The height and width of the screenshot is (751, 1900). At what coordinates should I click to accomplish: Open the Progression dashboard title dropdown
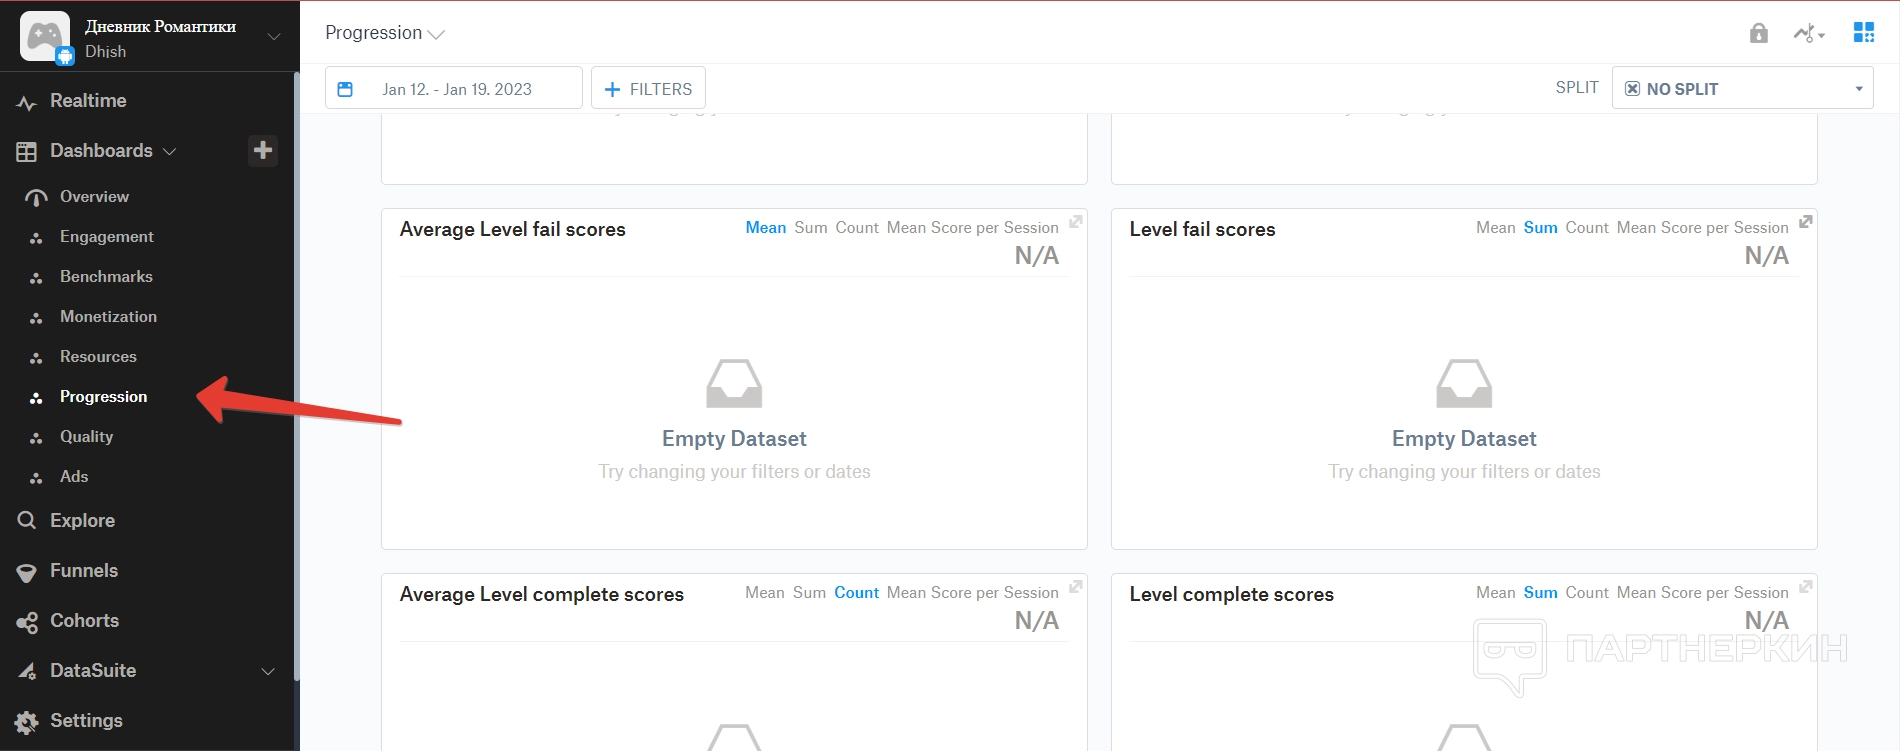pos(385,33)
